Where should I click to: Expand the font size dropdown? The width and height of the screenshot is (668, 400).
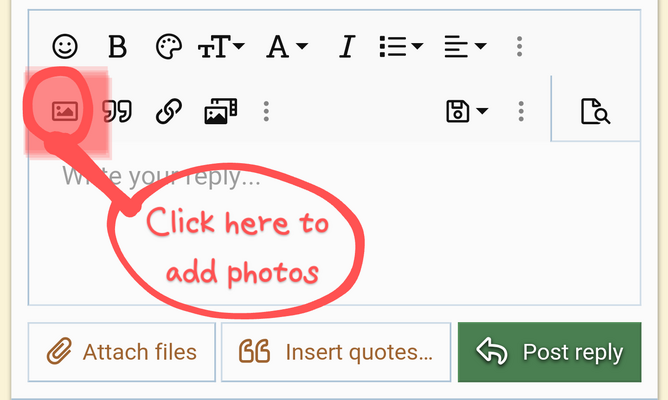click(x=222, y=46)
